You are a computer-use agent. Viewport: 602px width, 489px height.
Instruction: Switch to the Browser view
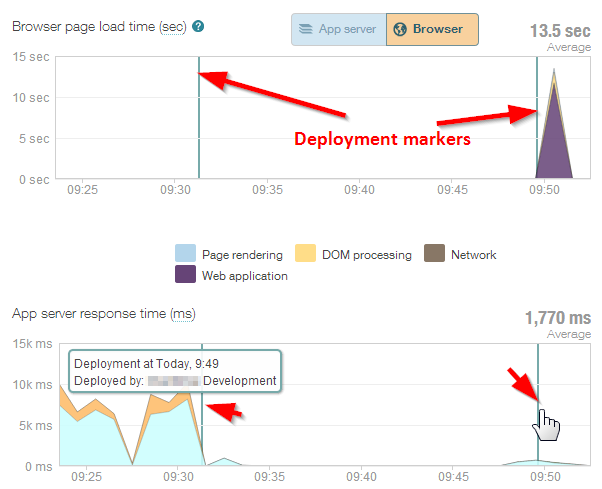coord(432,30)
